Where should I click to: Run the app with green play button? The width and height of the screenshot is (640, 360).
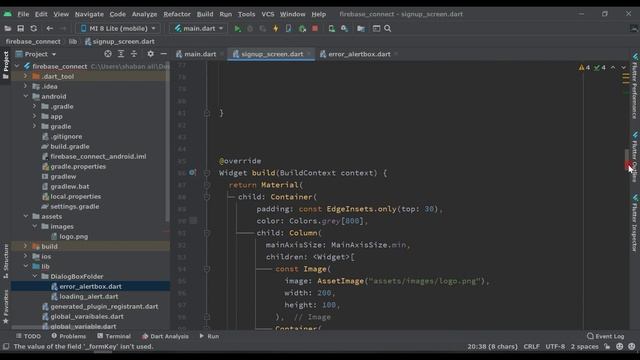tap(237, 29)
